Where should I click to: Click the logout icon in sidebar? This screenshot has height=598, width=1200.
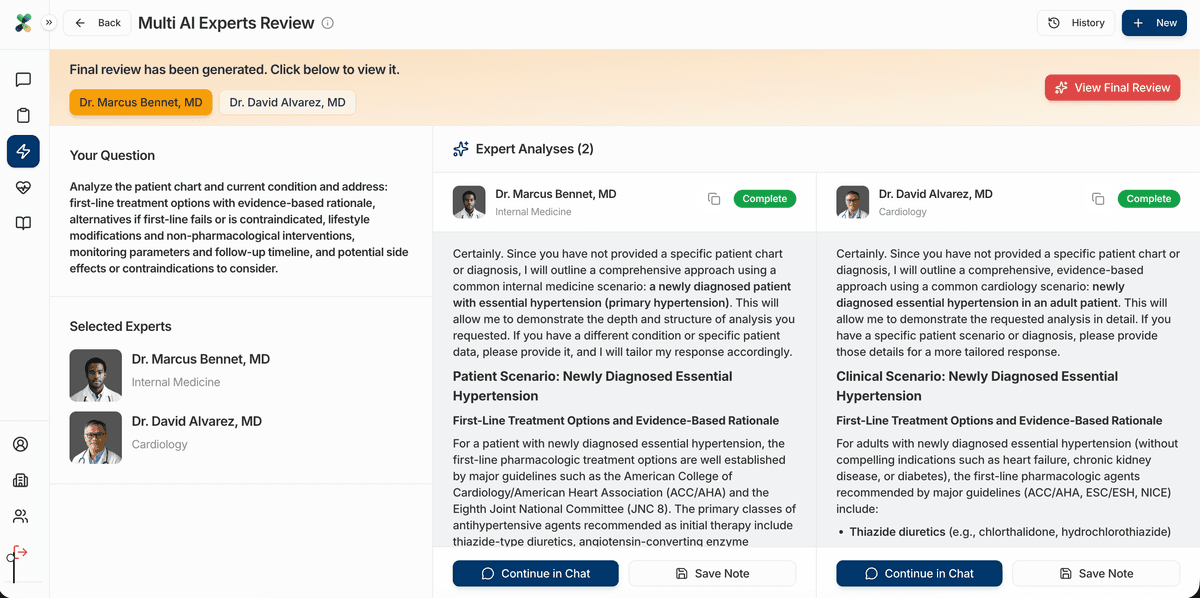(x=20, y=552)
